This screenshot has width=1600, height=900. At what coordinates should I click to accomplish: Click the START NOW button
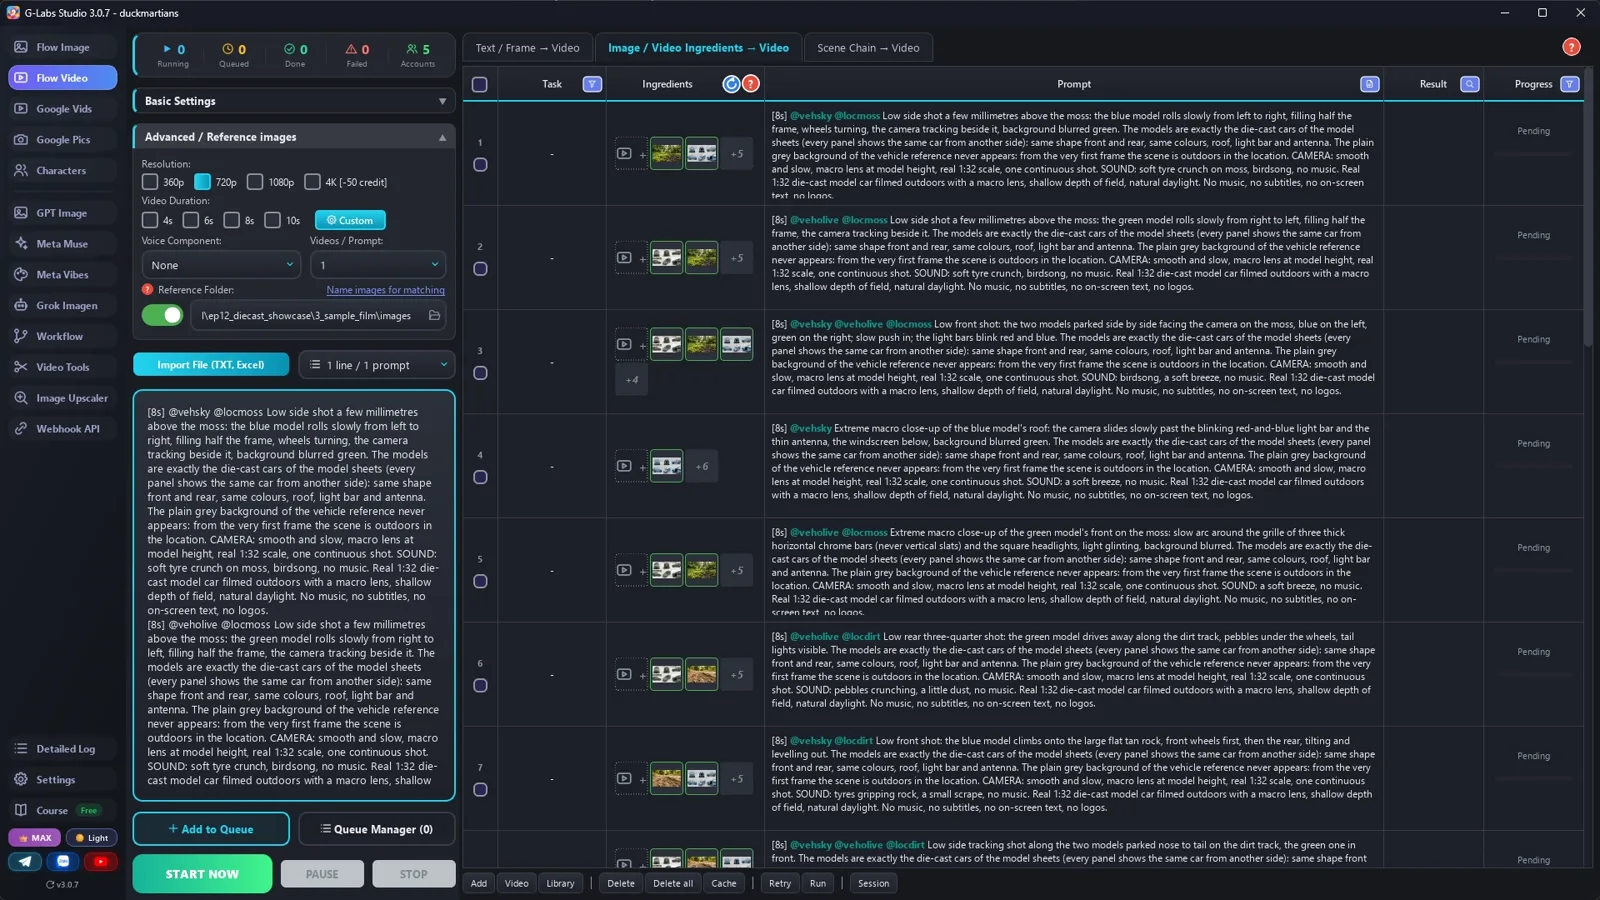click(202, 874)
